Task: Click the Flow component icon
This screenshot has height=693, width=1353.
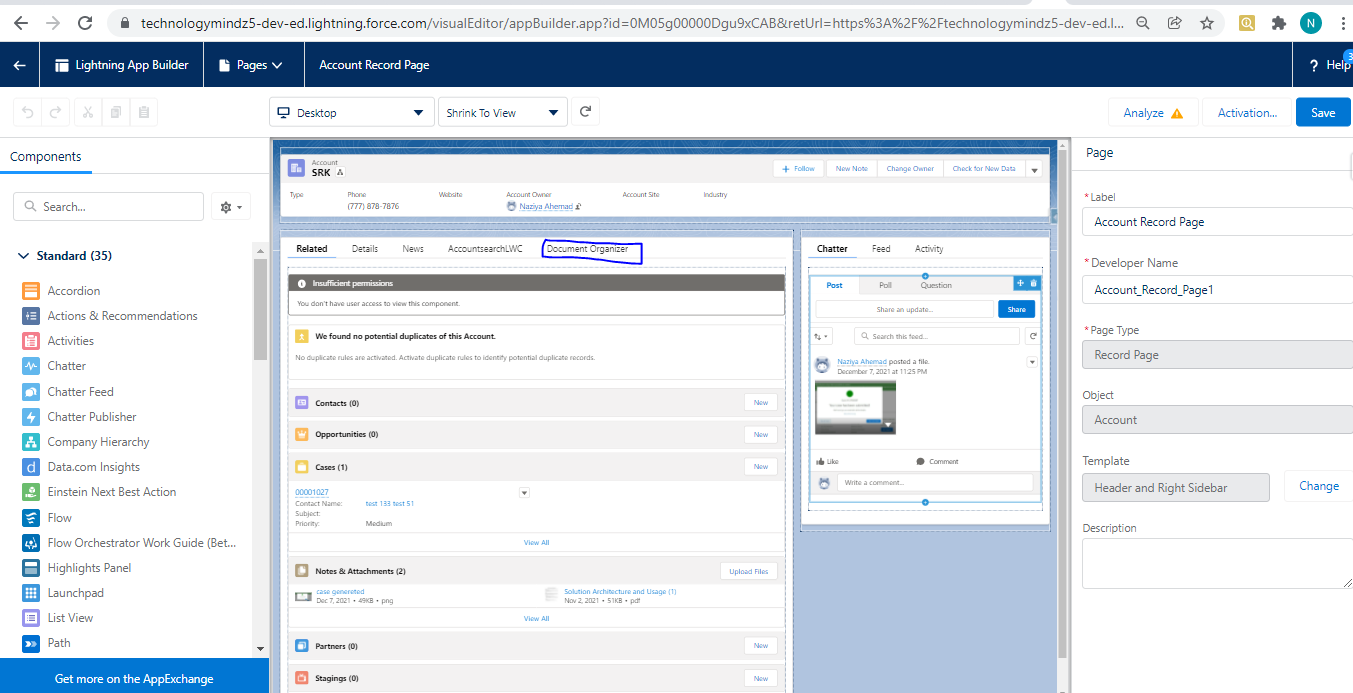Action: (x=30, y=518)
